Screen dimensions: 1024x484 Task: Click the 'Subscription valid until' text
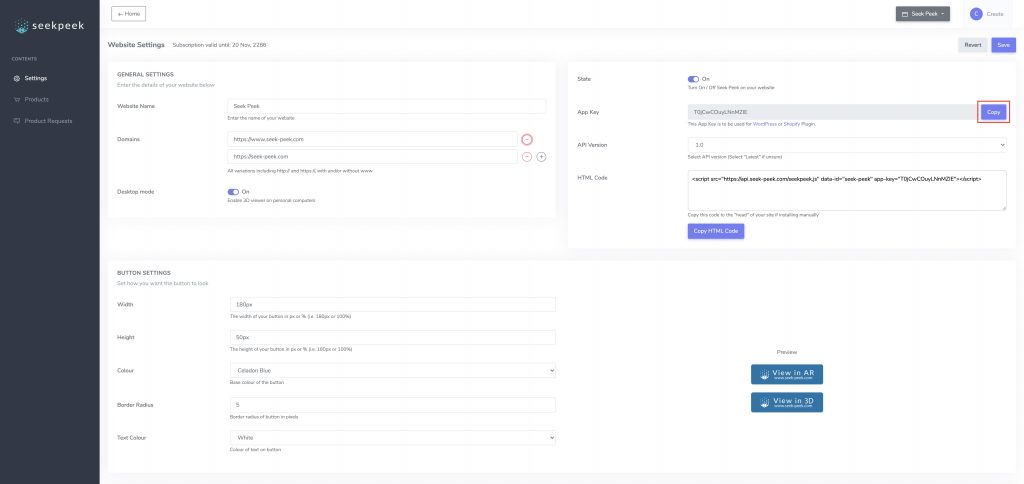219,45
